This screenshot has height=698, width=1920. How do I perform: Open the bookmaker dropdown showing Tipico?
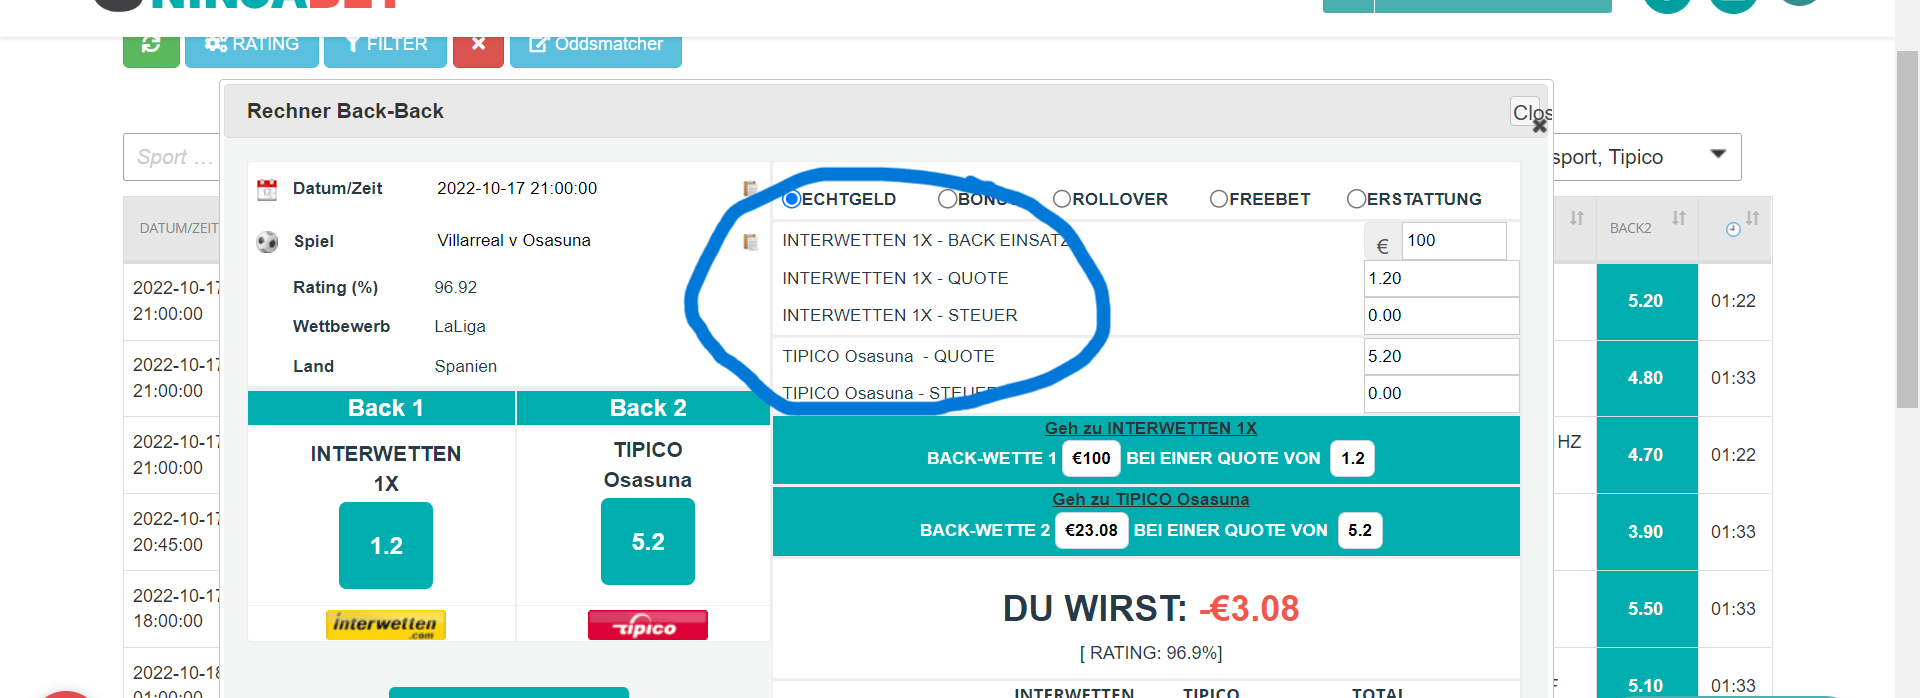coord(1646,157)
